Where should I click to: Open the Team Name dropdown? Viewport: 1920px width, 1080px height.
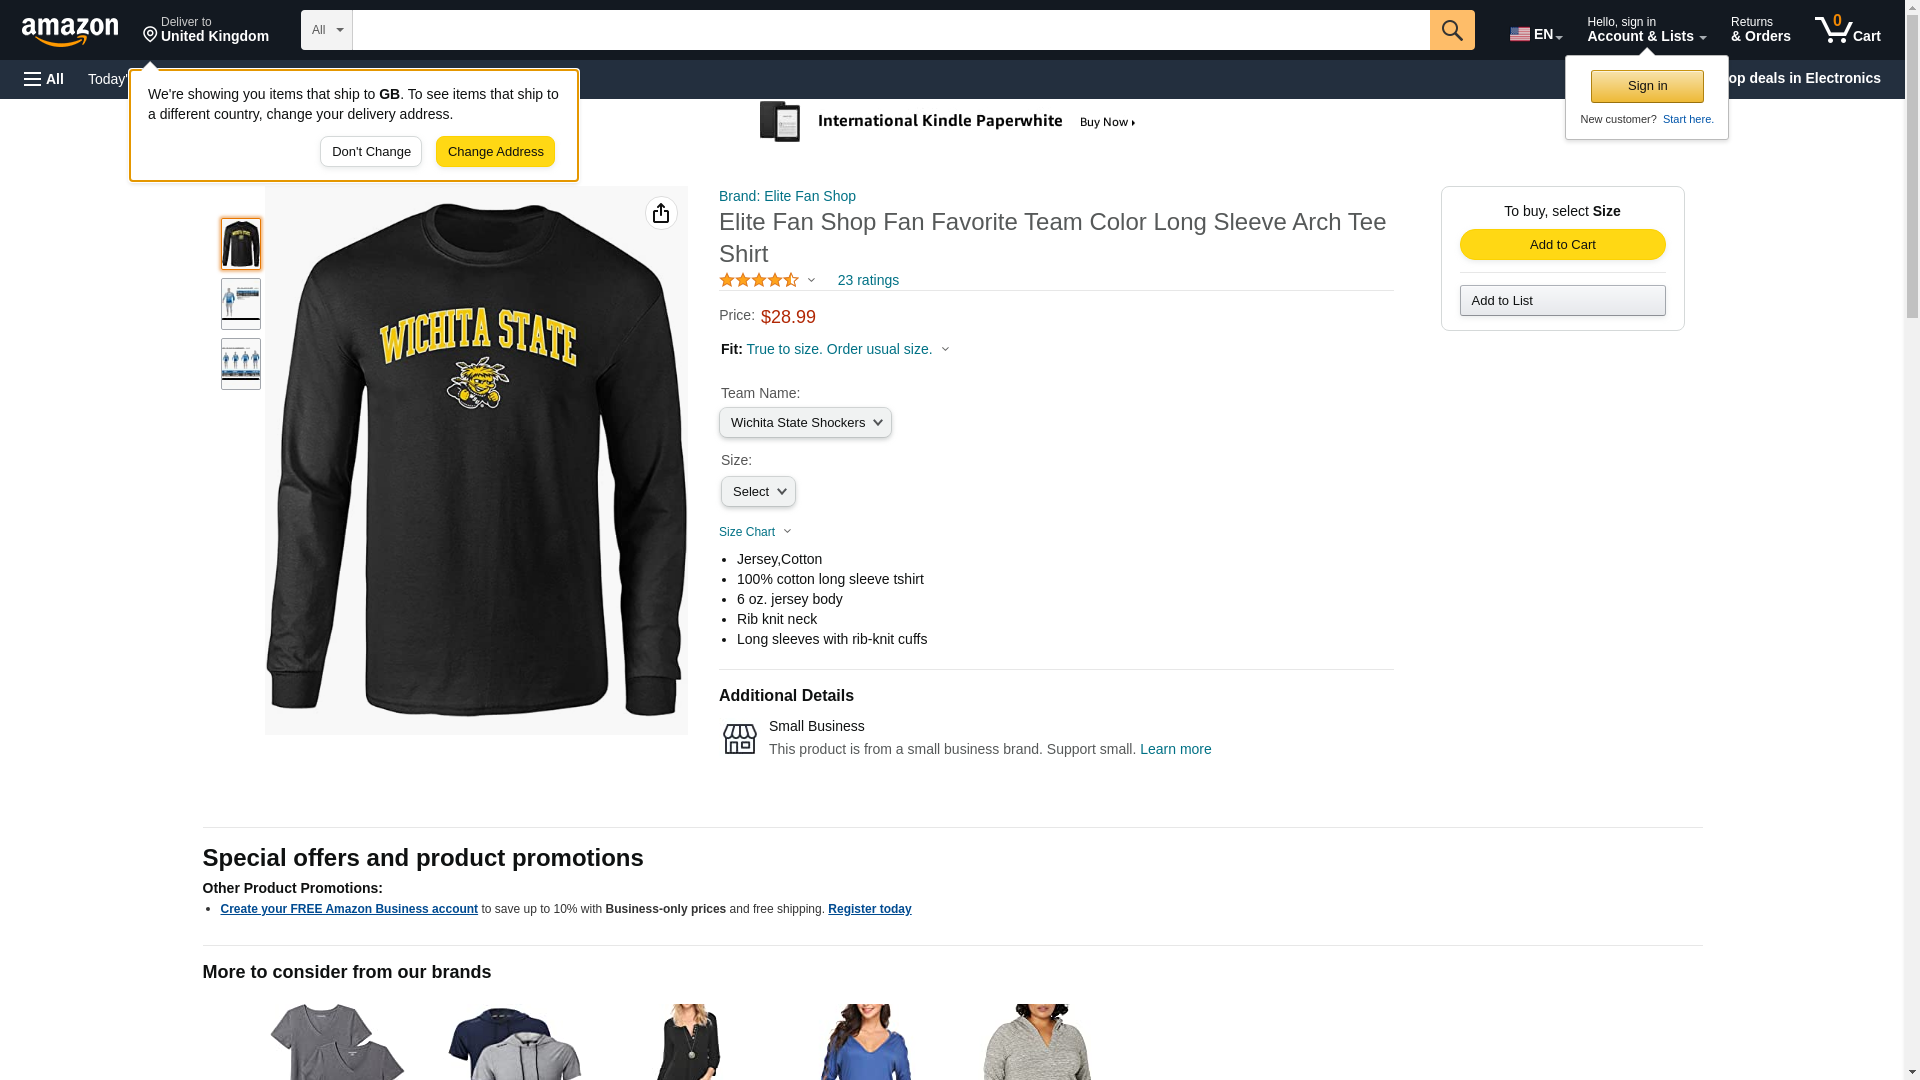click(805, 423)
